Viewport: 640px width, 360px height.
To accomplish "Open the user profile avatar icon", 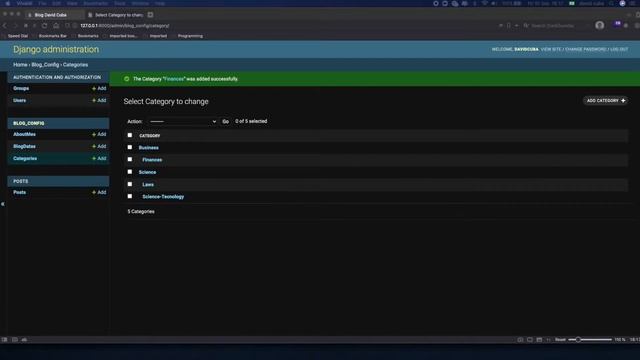I will 599,25.
